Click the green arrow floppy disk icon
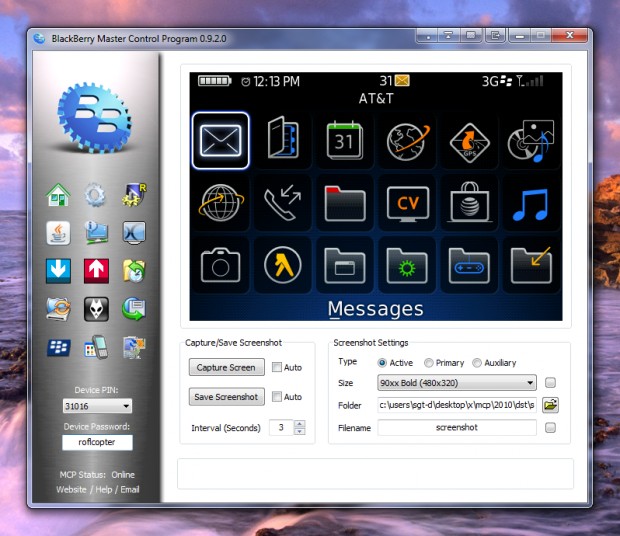This screenshot has width=620, height=536. pos(134,309)
